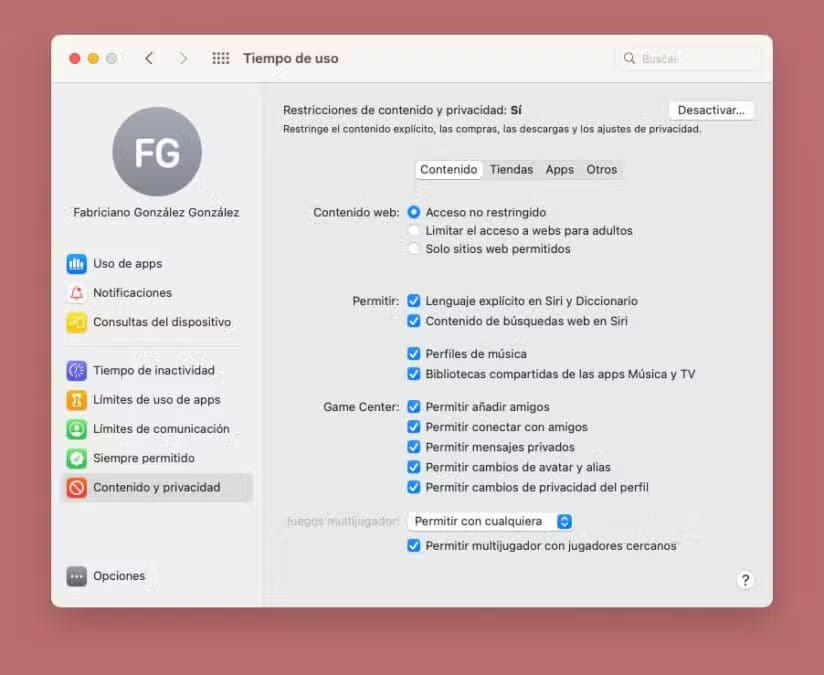Open help with the question mark button

click(745, 580)
